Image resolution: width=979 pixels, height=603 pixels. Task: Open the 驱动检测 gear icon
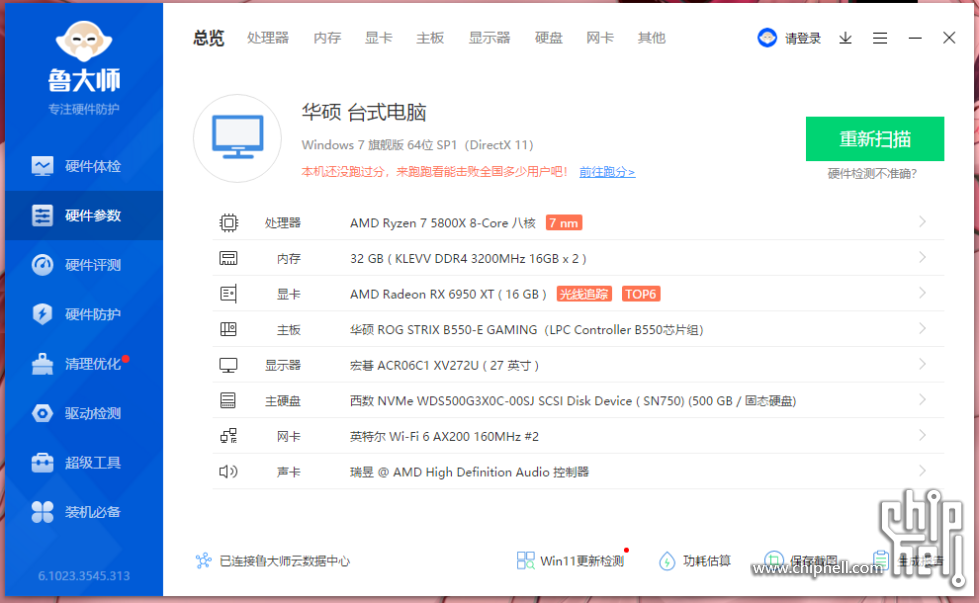pyautogui.click(x=42, y=413)
